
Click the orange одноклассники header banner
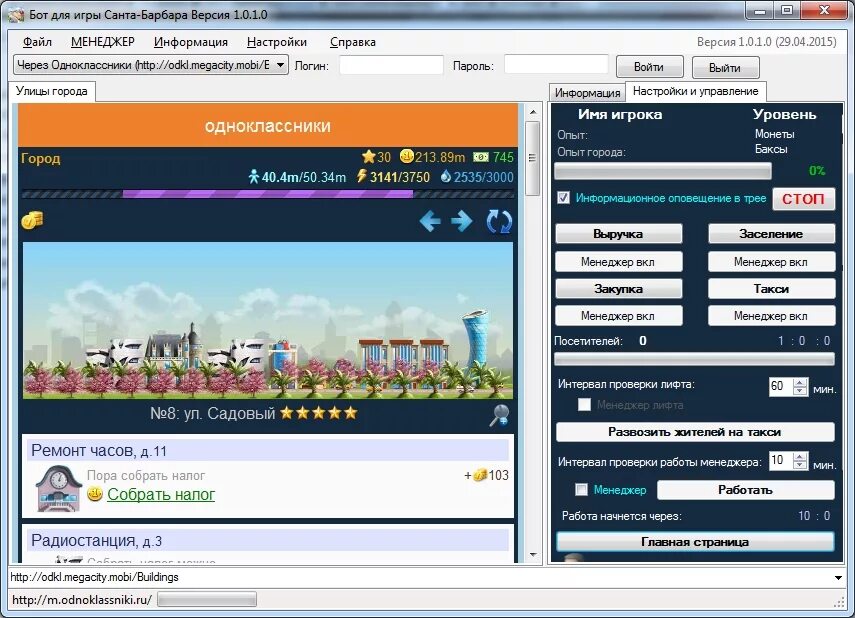tap(267, 125)
